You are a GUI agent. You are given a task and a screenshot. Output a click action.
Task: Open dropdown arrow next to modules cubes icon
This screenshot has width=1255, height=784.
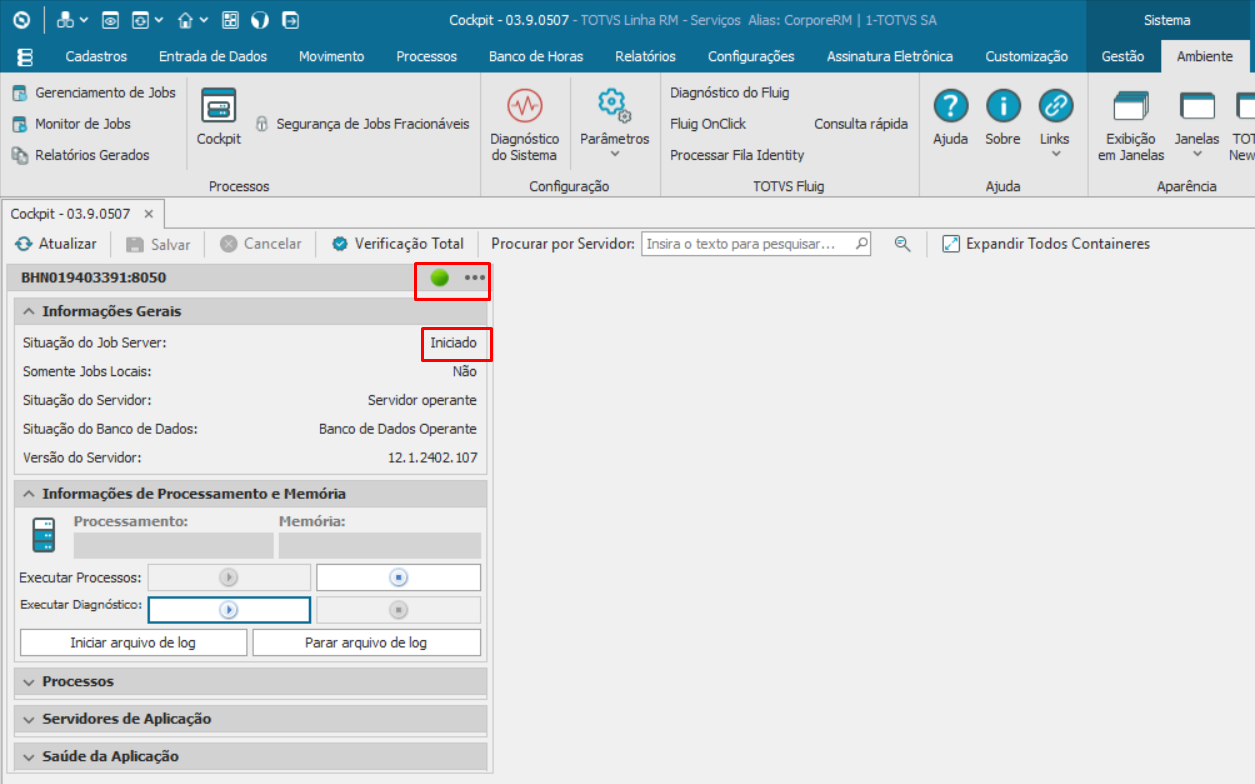point(83,20)
